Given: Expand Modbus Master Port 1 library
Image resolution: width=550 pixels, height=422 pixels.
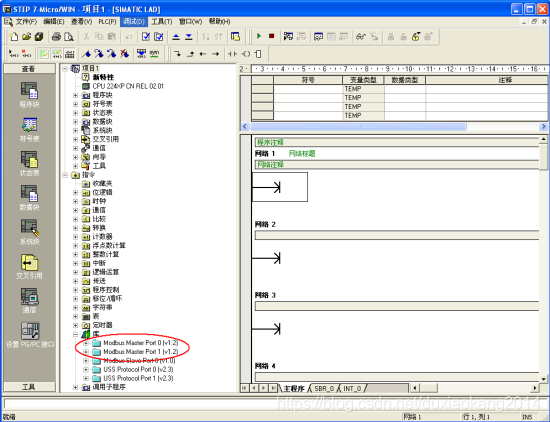Looking at the screenshot, I should pos(86,352).
